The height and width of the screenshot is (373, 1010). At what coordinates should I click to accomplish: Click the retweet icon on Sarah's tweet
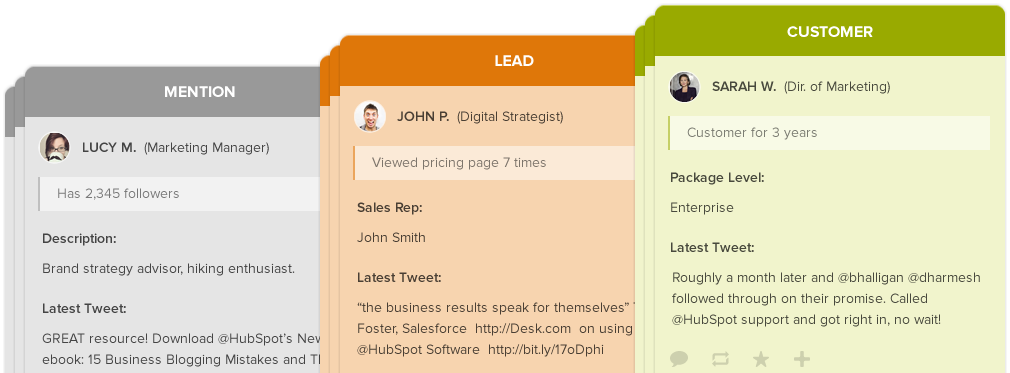pos(720,359)
